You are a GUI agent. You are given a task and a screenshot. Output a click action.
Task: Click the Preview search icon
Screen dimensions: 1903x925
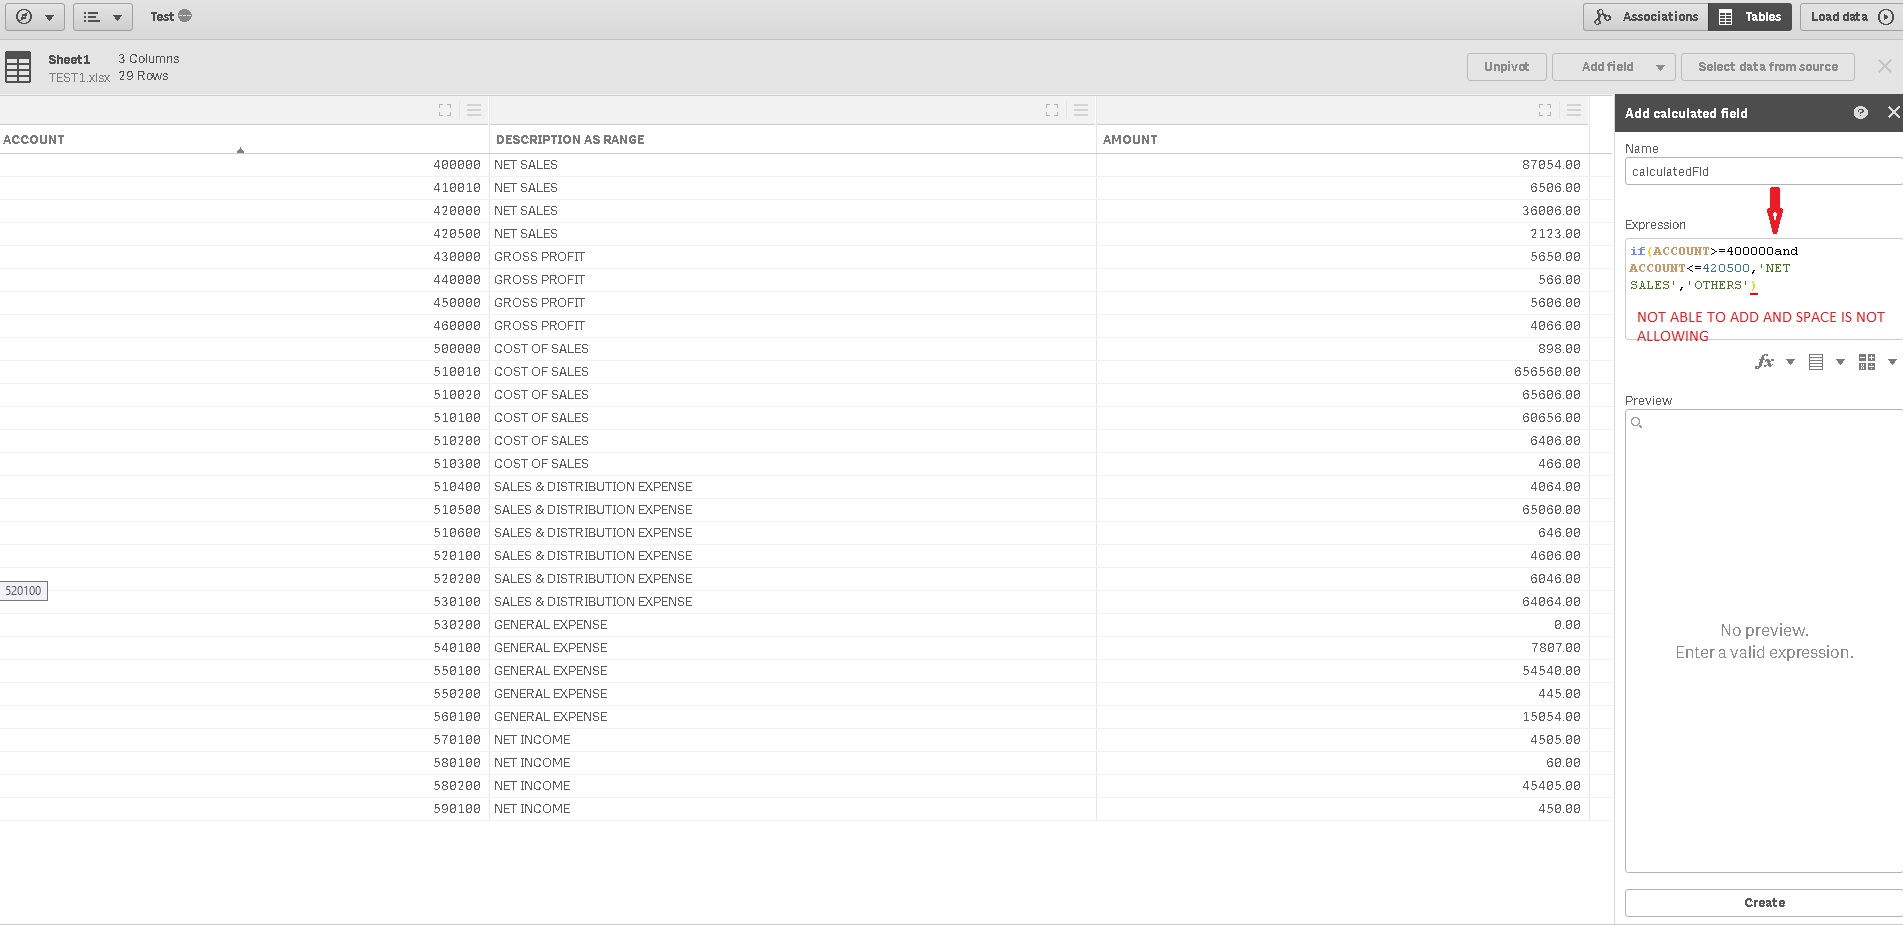pyautogui.click(x=1637, y=423)
